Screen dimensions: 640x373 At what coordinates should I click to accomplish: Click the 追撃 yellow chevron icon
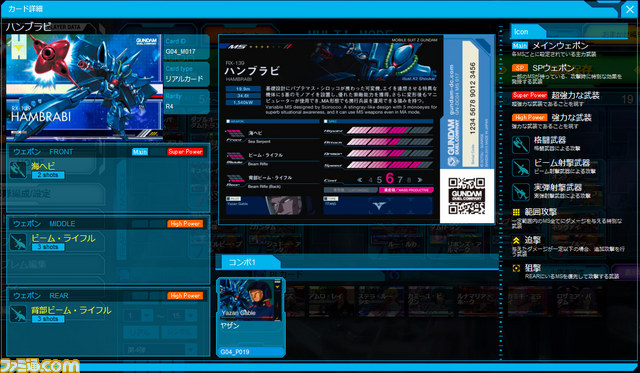(x=516, y=241)
